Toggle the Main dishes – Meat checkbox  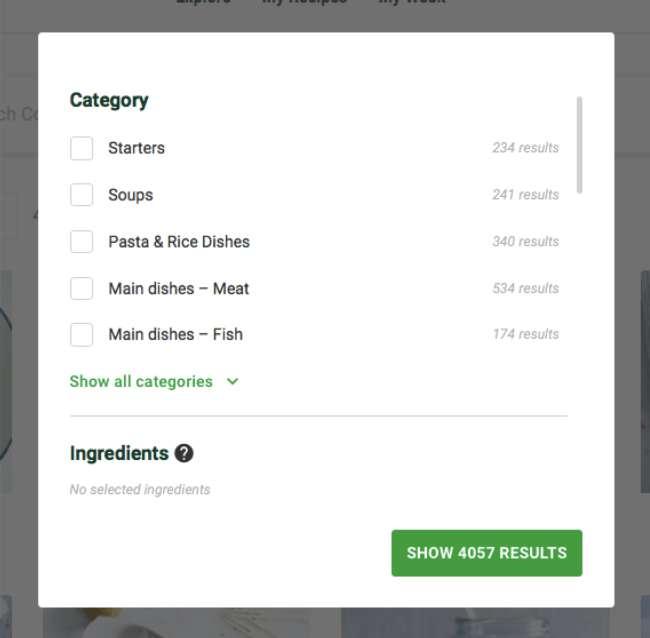pyautogui.click(x=82, y=288)
